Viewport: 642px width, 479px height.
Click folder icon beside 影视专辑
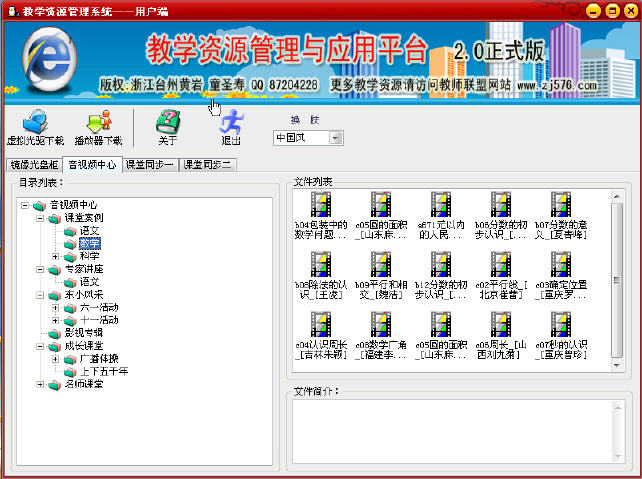point(54,334)
